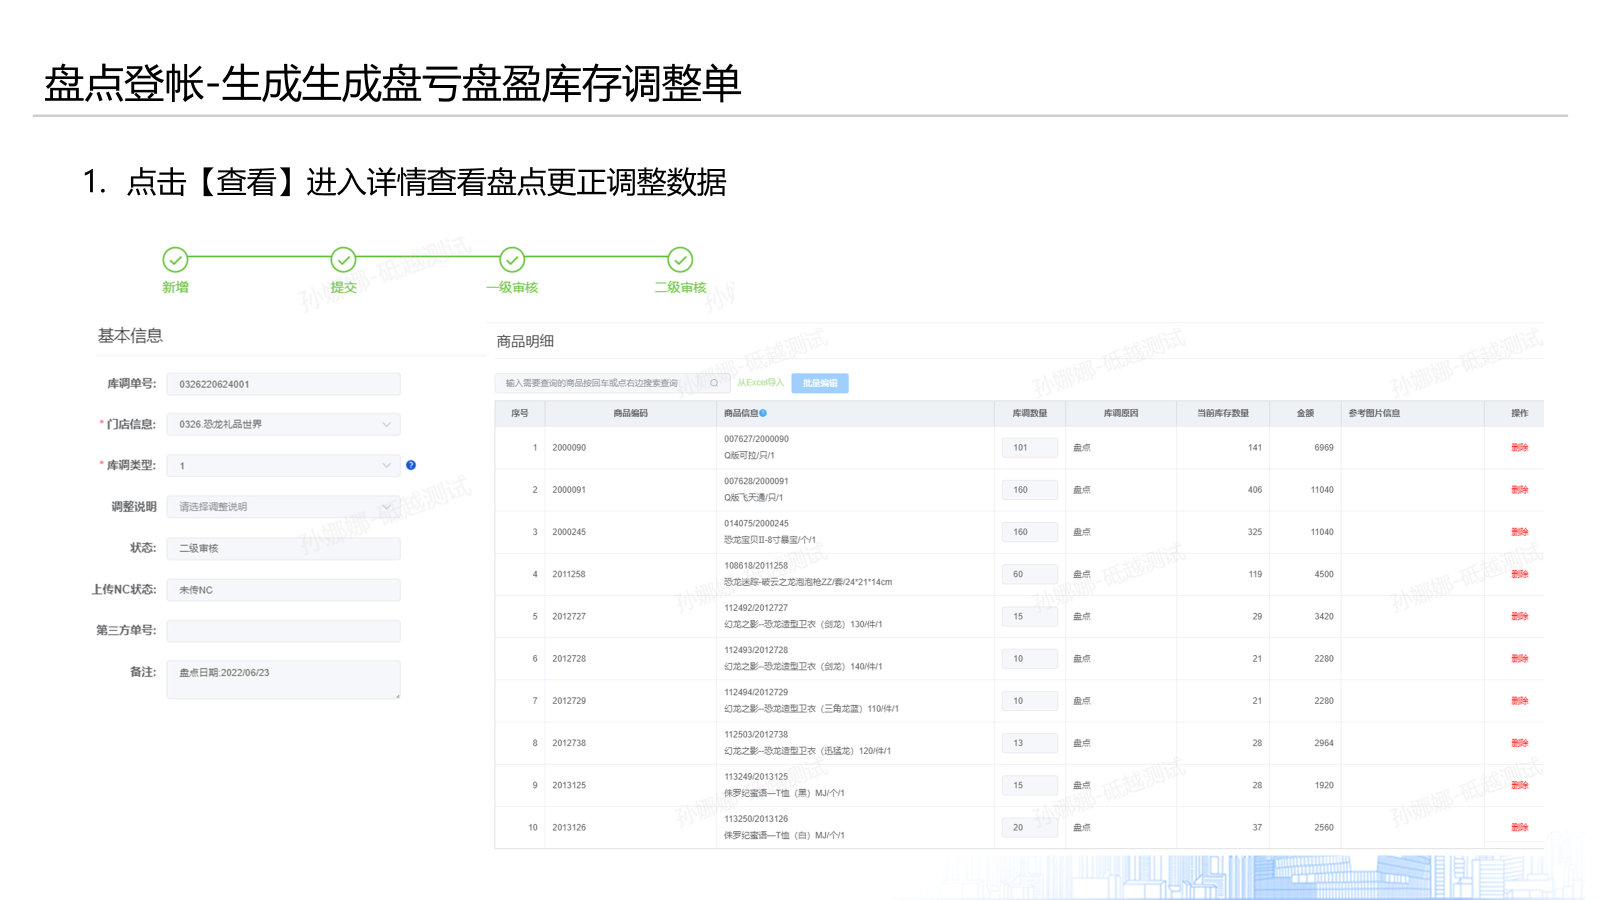Click the search magnifier icon in product search
The width and height of the screenshot is (1600, 900).
(x=714, y=383)
